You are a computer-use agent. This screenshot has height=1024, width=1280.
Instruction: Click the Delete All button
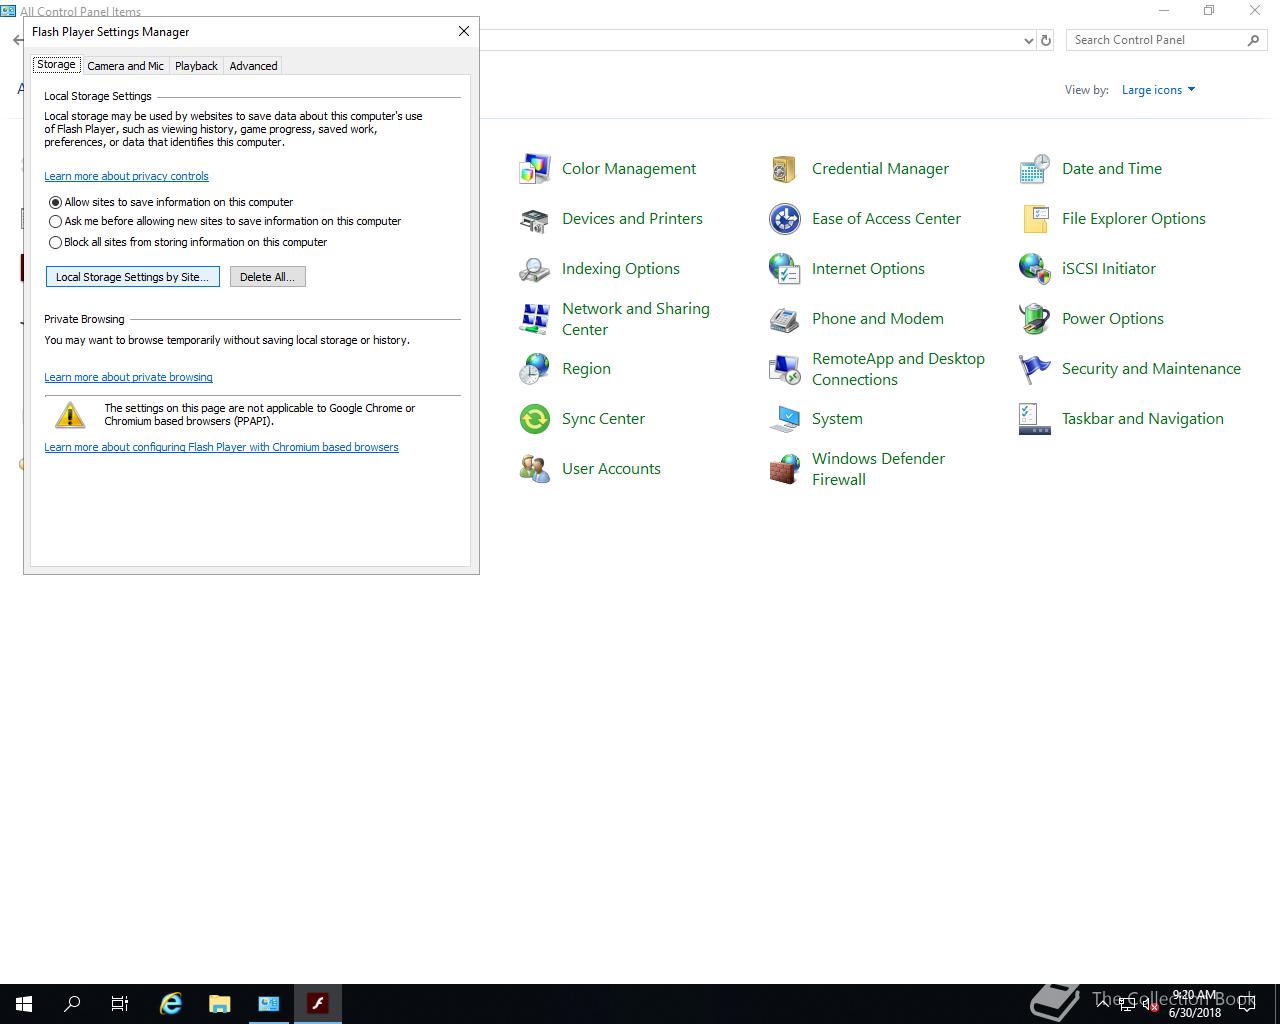[x=267, y=277]
